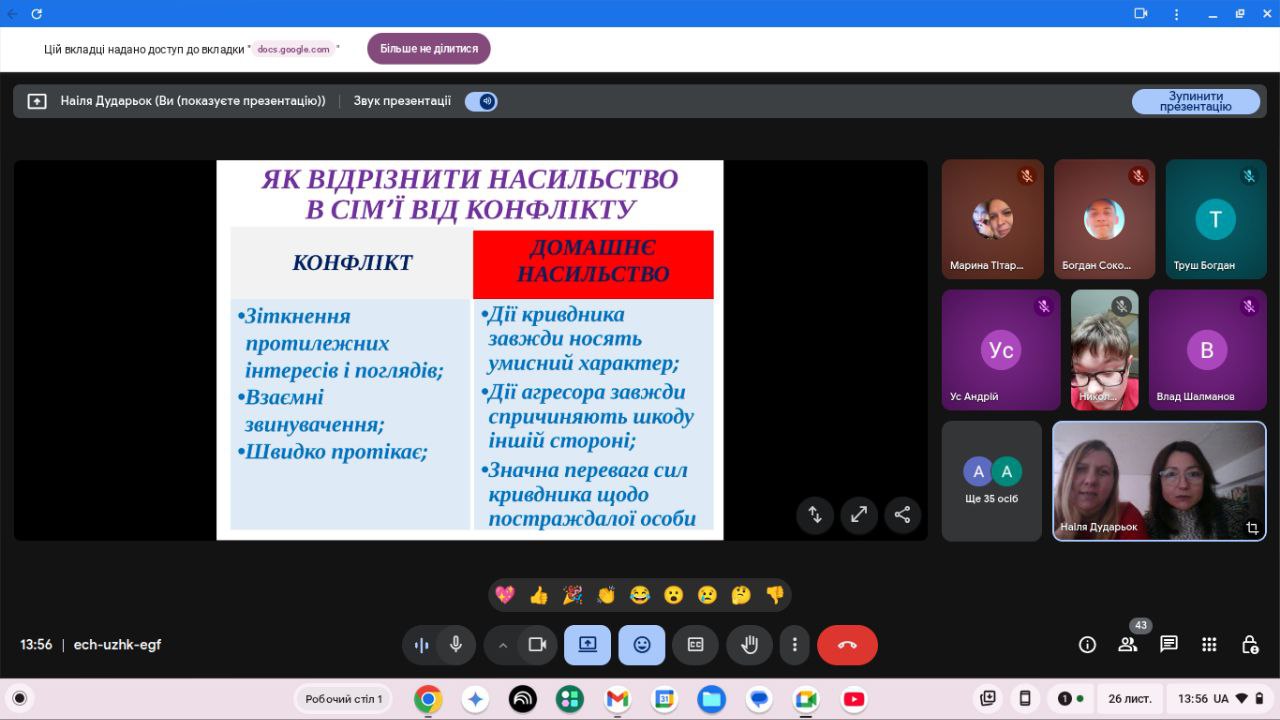This screenshot has width=1280, height=720.
Task: Select Наіля Дударьок's video tile
Action: click(x=1158, y=481)
